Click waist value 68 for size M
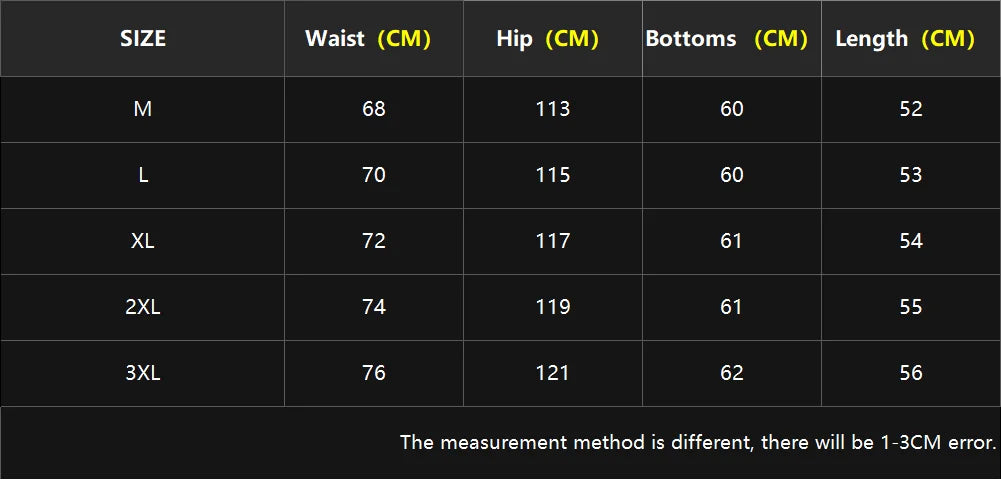The width and height of the screenshot is (1001, 480). tap(374, 109)
